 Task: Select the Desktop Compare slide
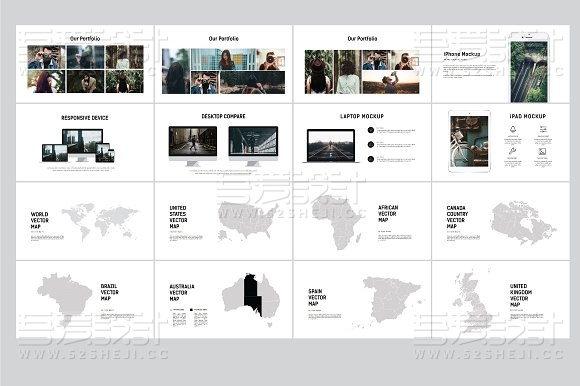pos(223,142)
